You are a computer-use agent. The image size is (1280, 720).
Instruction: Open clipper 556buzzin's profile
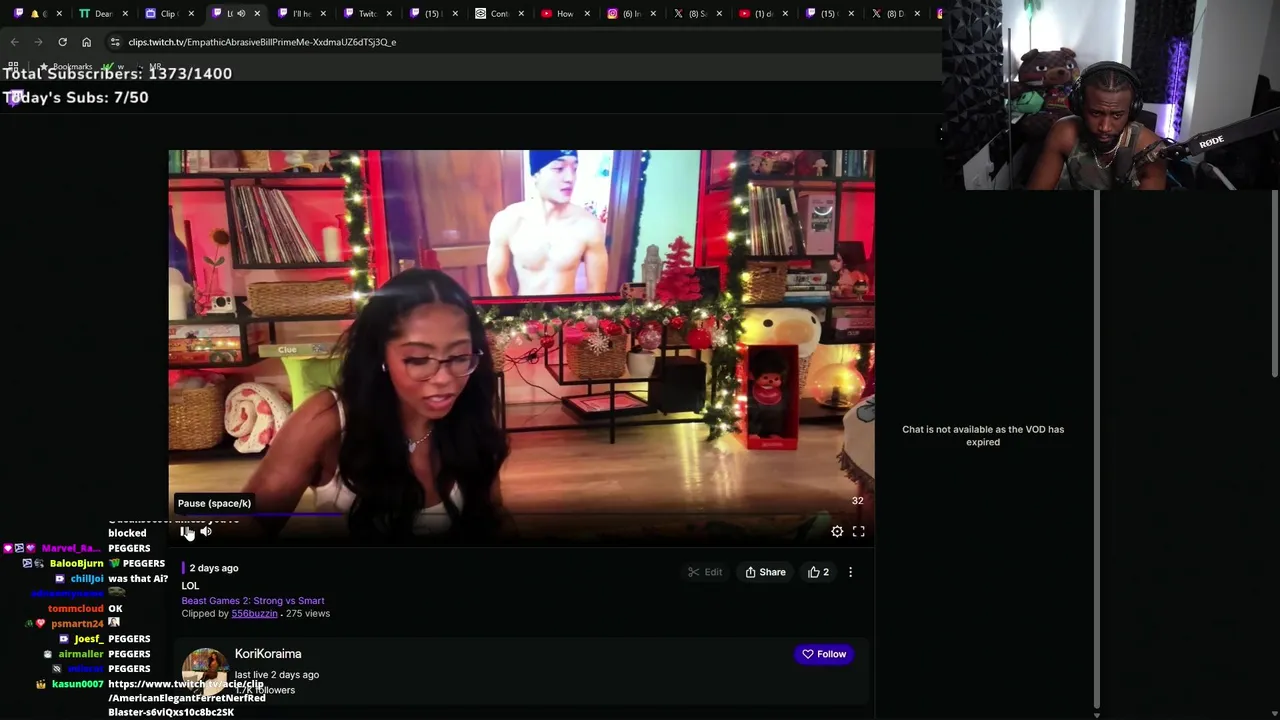(254, 613)
